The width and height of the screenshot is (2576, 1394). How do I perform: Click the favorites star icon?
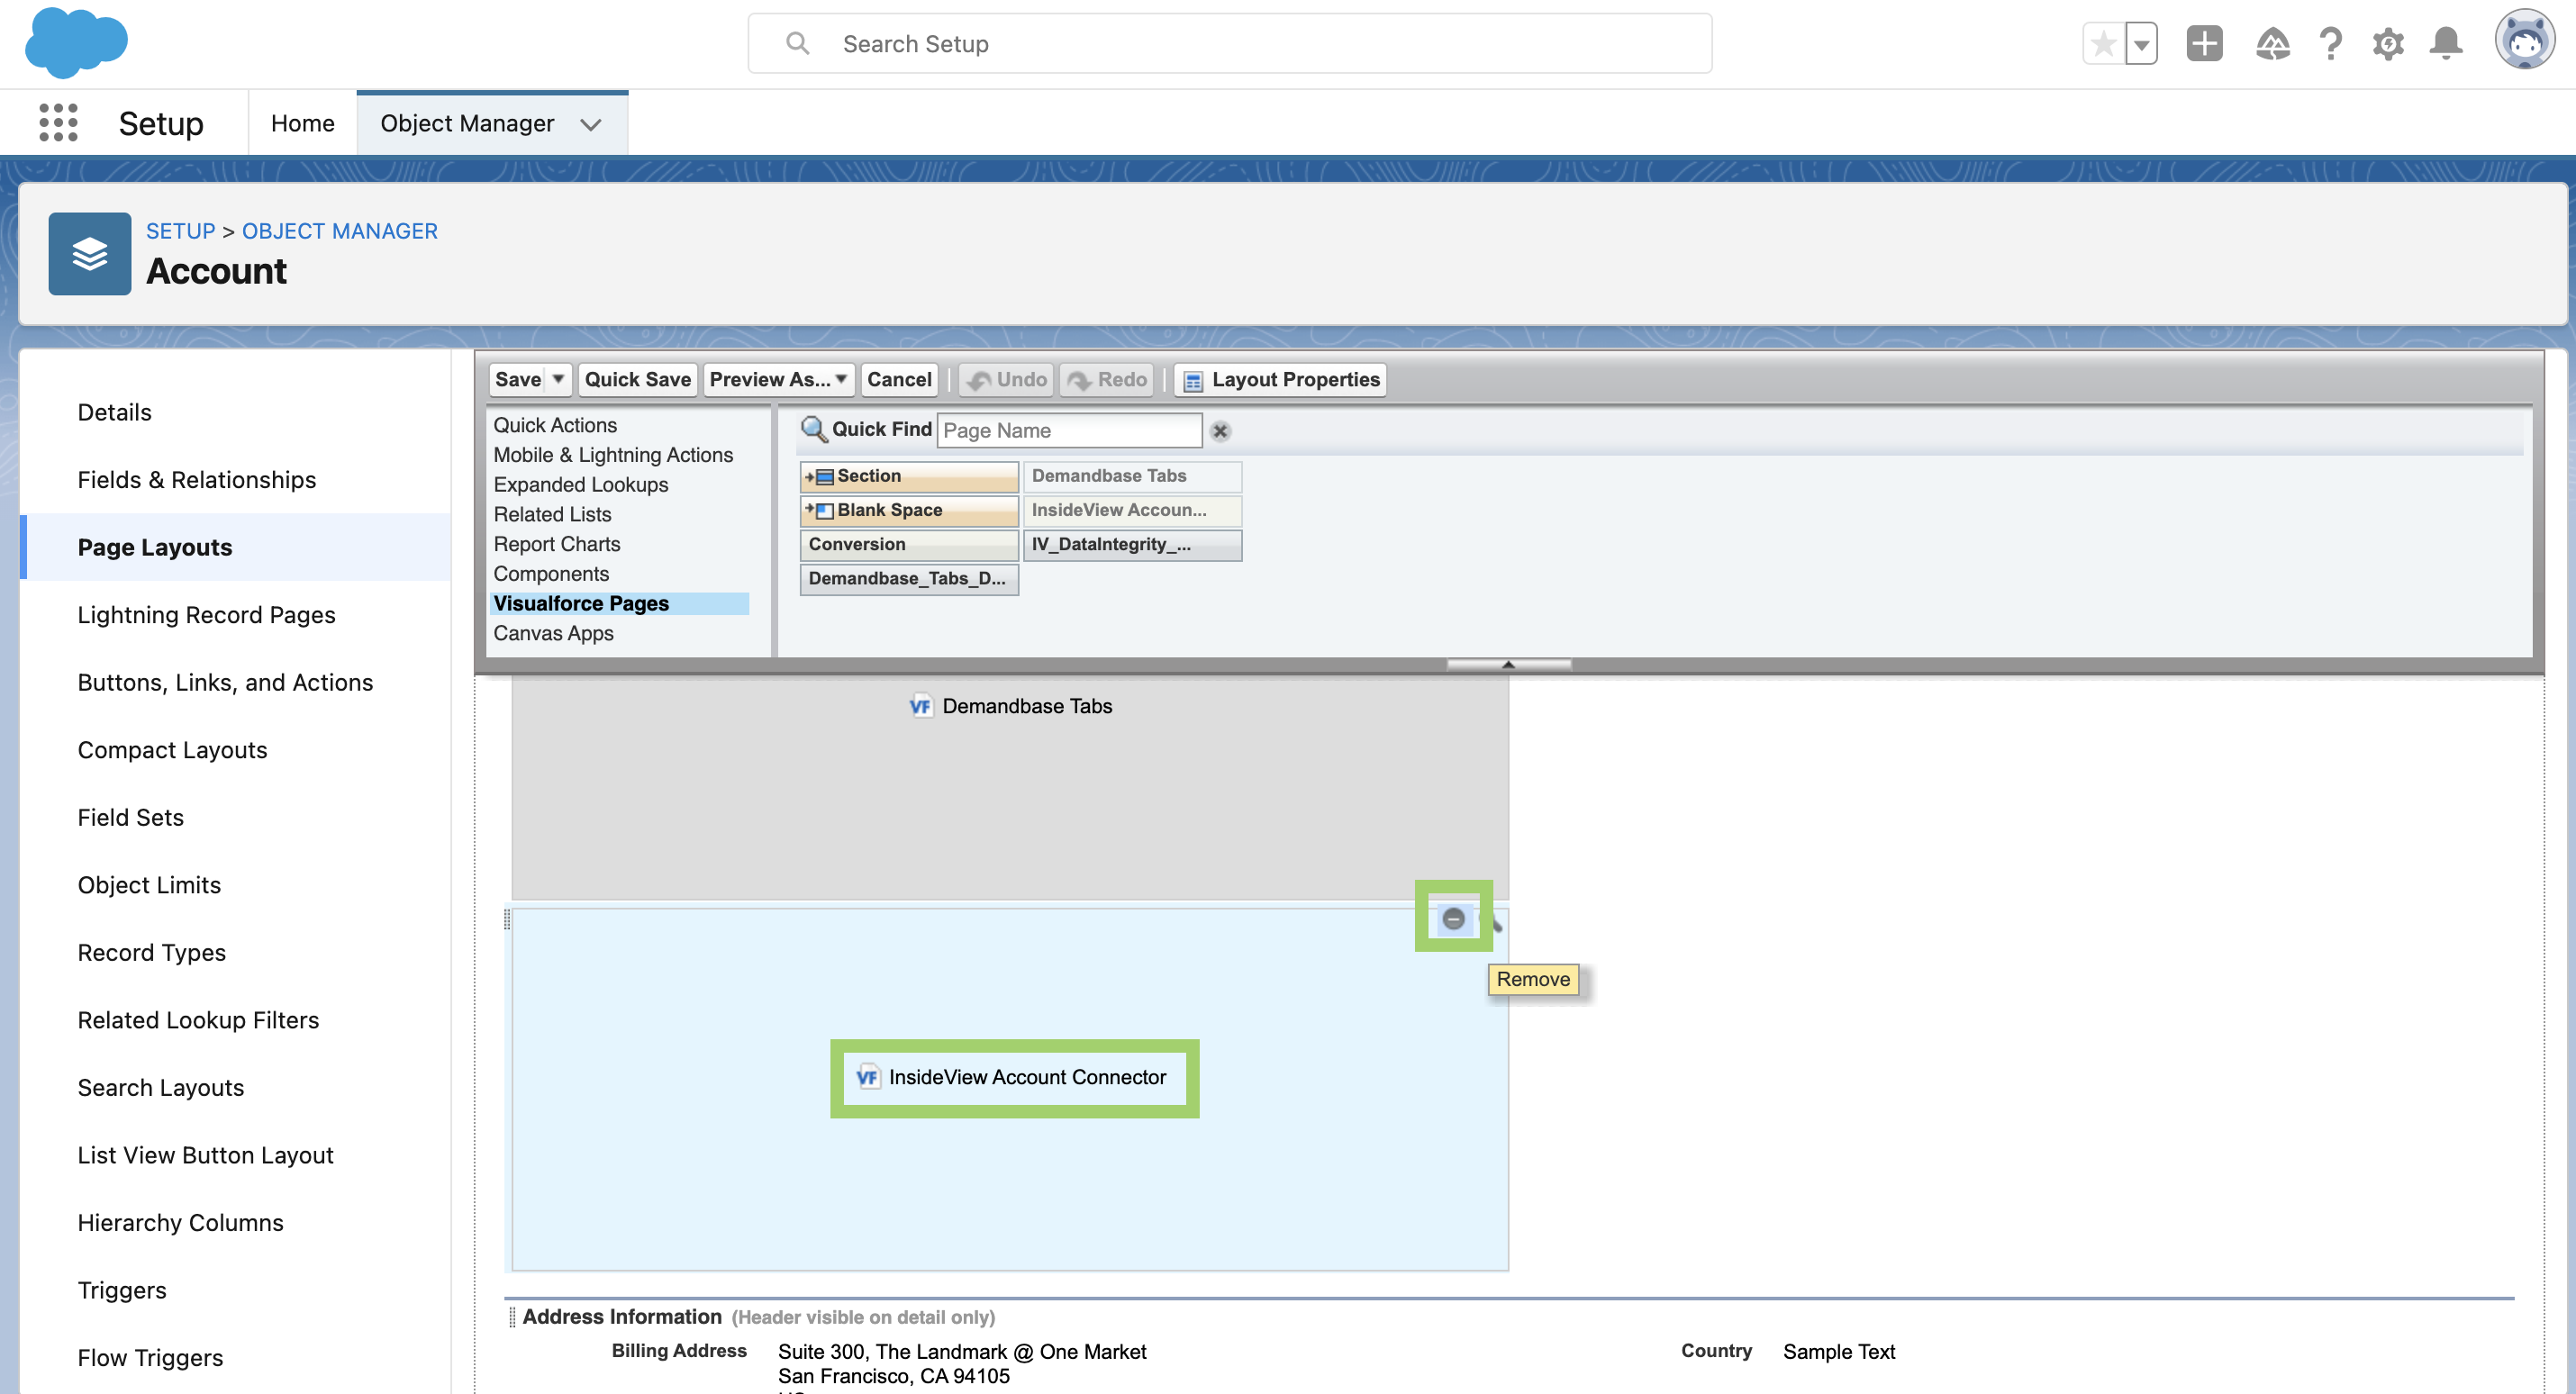click(2103, 44)
